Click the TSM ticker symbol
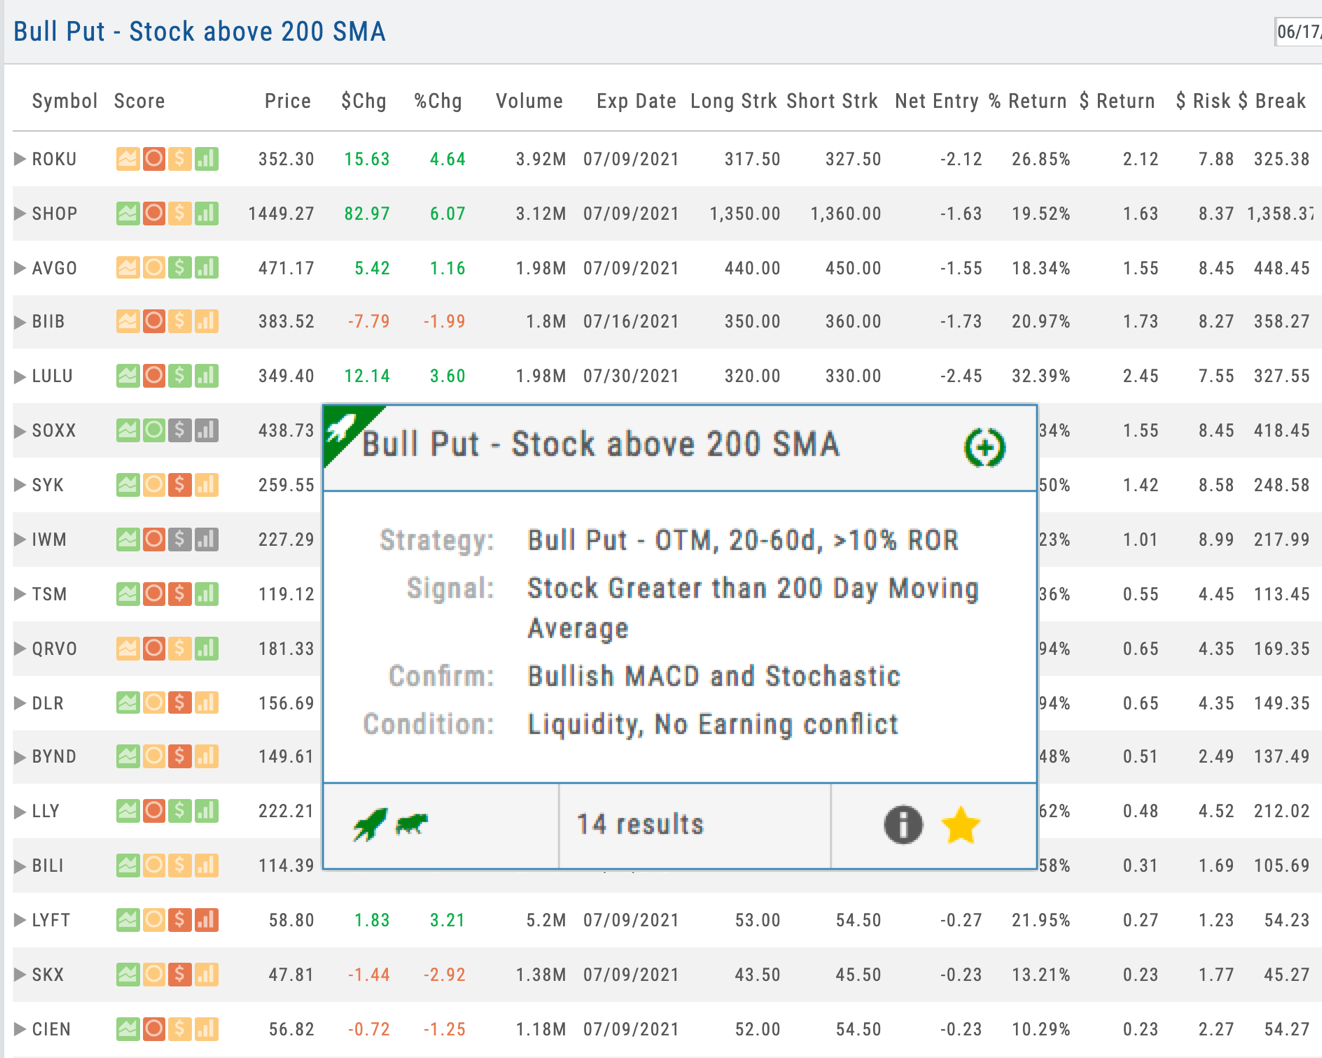 (x=49, y=594)
